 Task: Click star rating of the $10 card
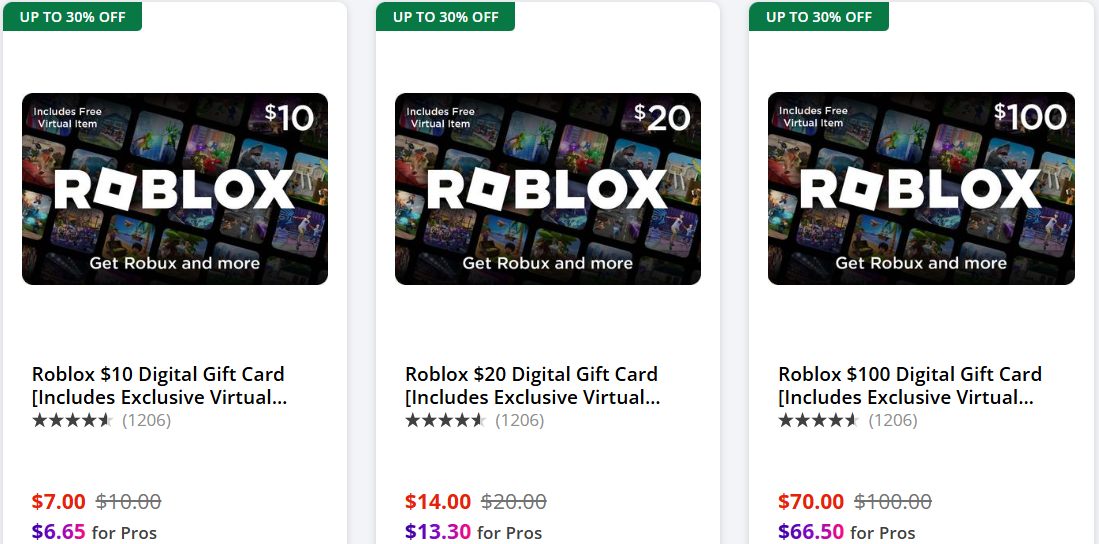pyautogui.click(x=72, y=421)
